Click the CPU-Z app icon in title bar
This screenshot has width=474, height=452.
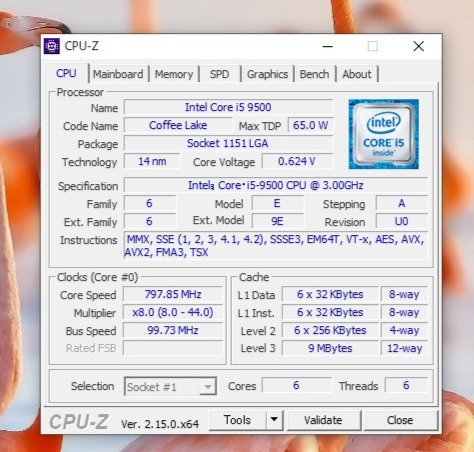point(52,46)
